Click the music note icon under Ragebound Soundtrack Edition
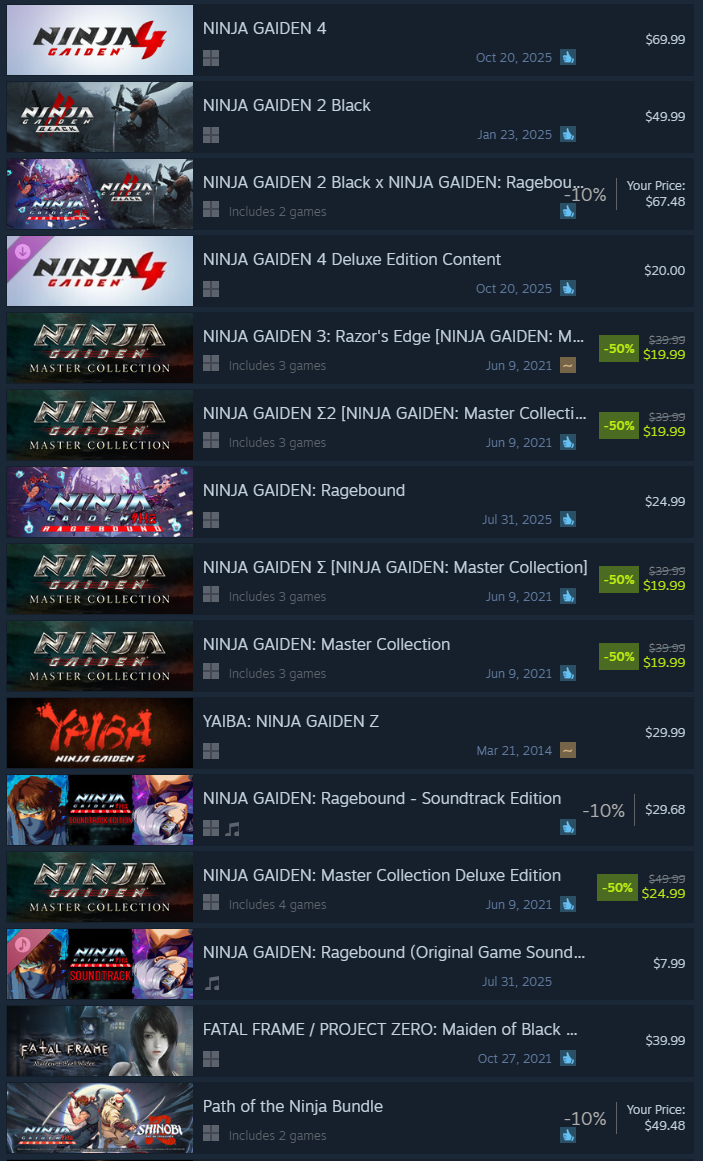Image resolution: width=703 pixels, height=1161 pixels. (232, 829)
